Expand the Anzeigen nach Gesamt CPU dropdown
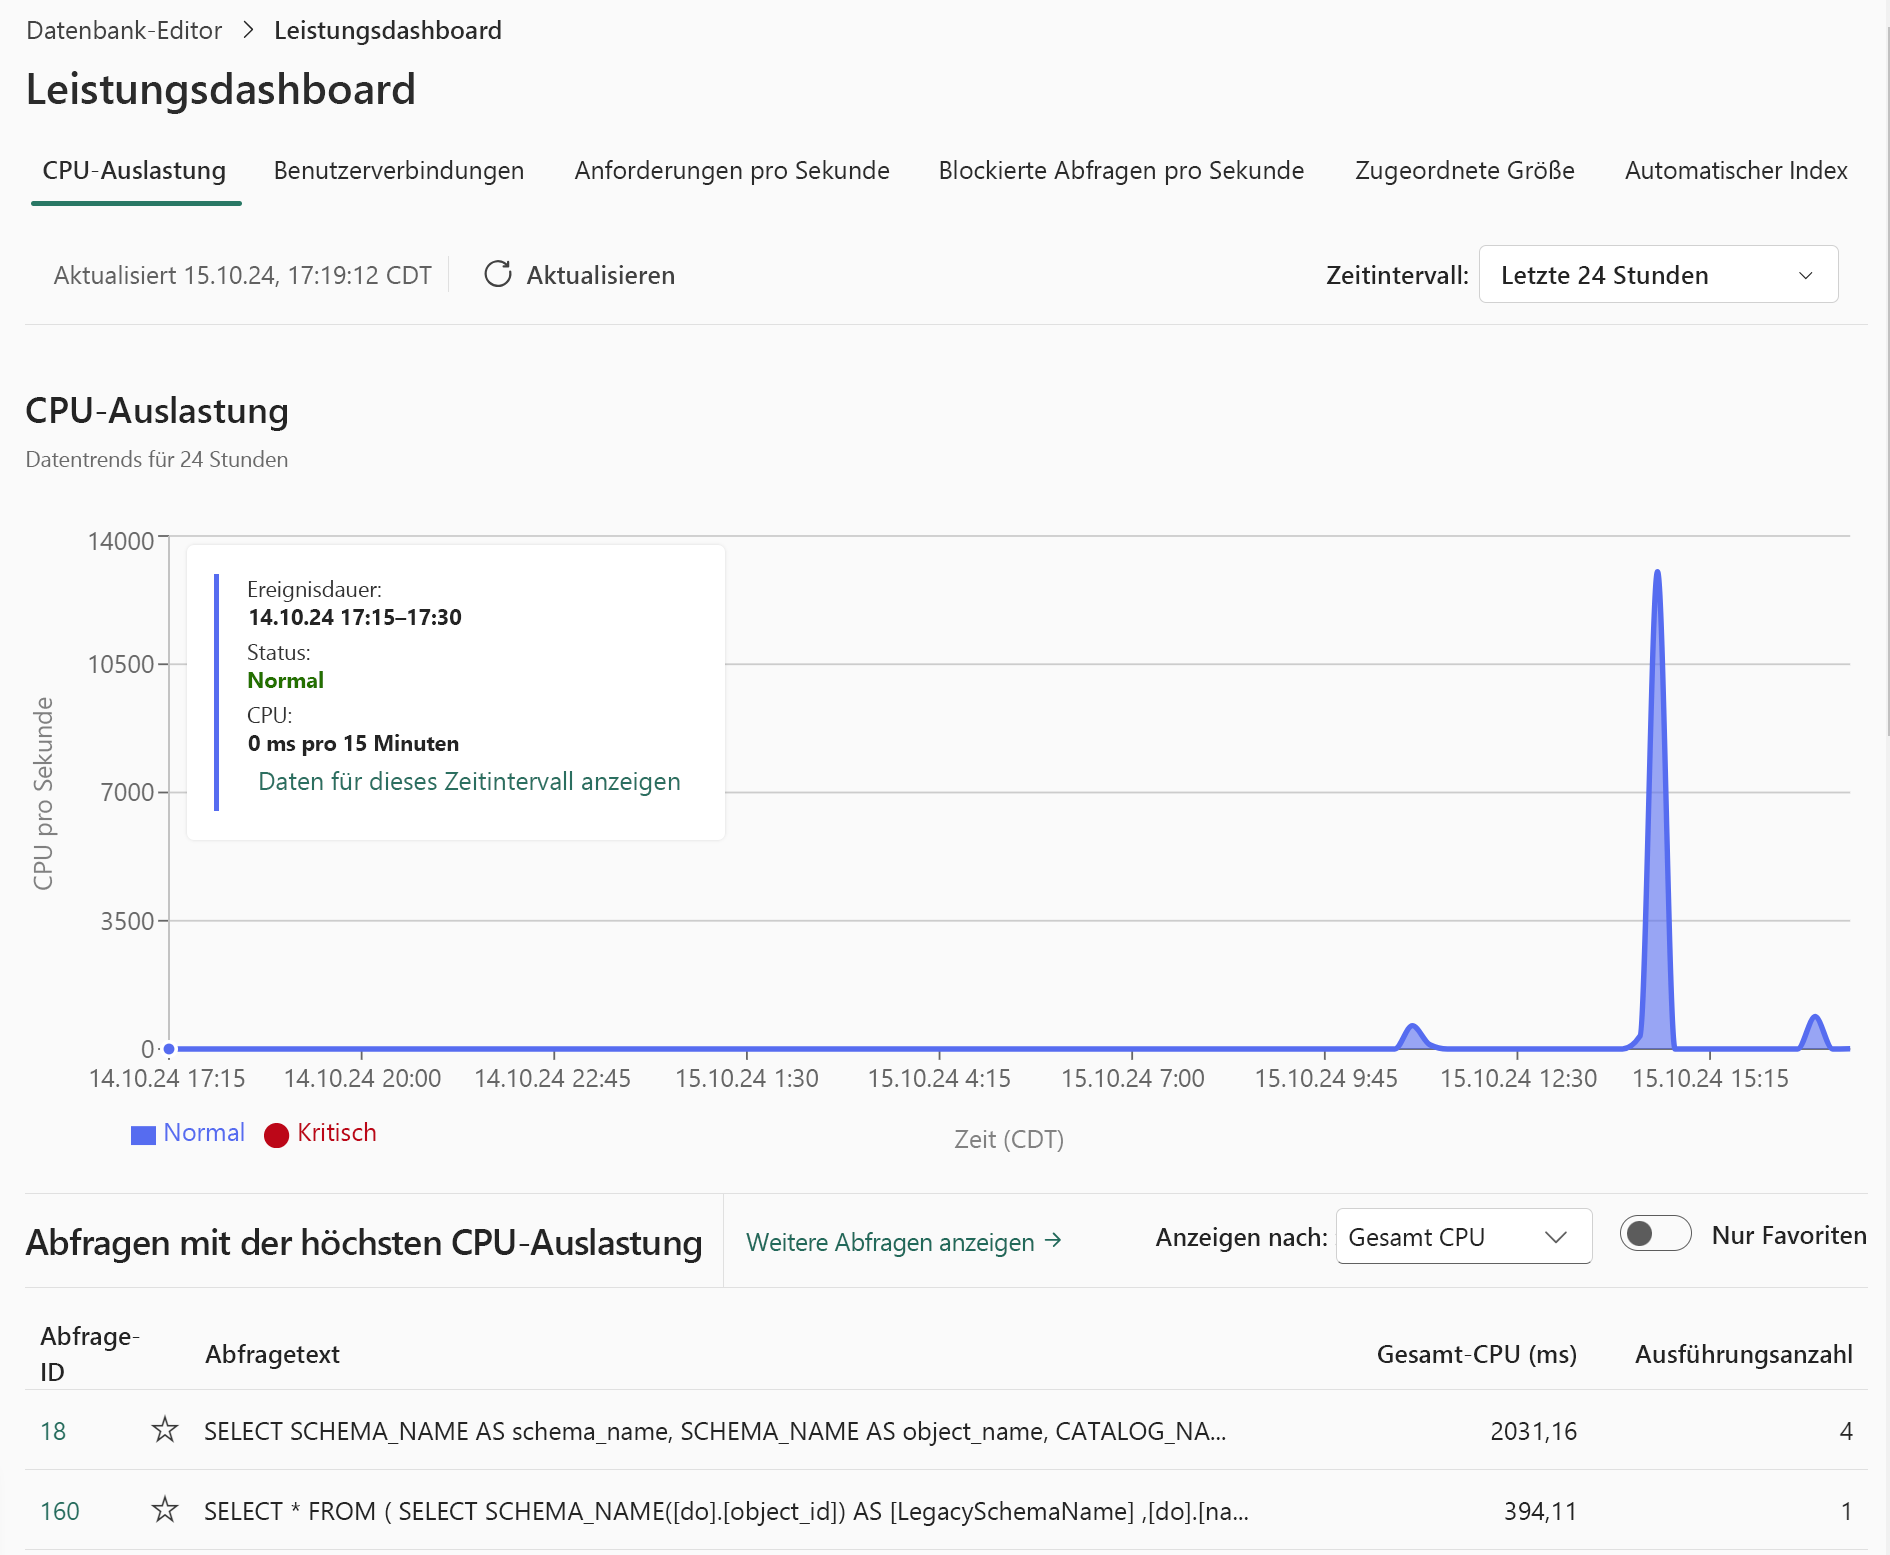Screen dimensions: 1890x1555 (1464, 1237)
